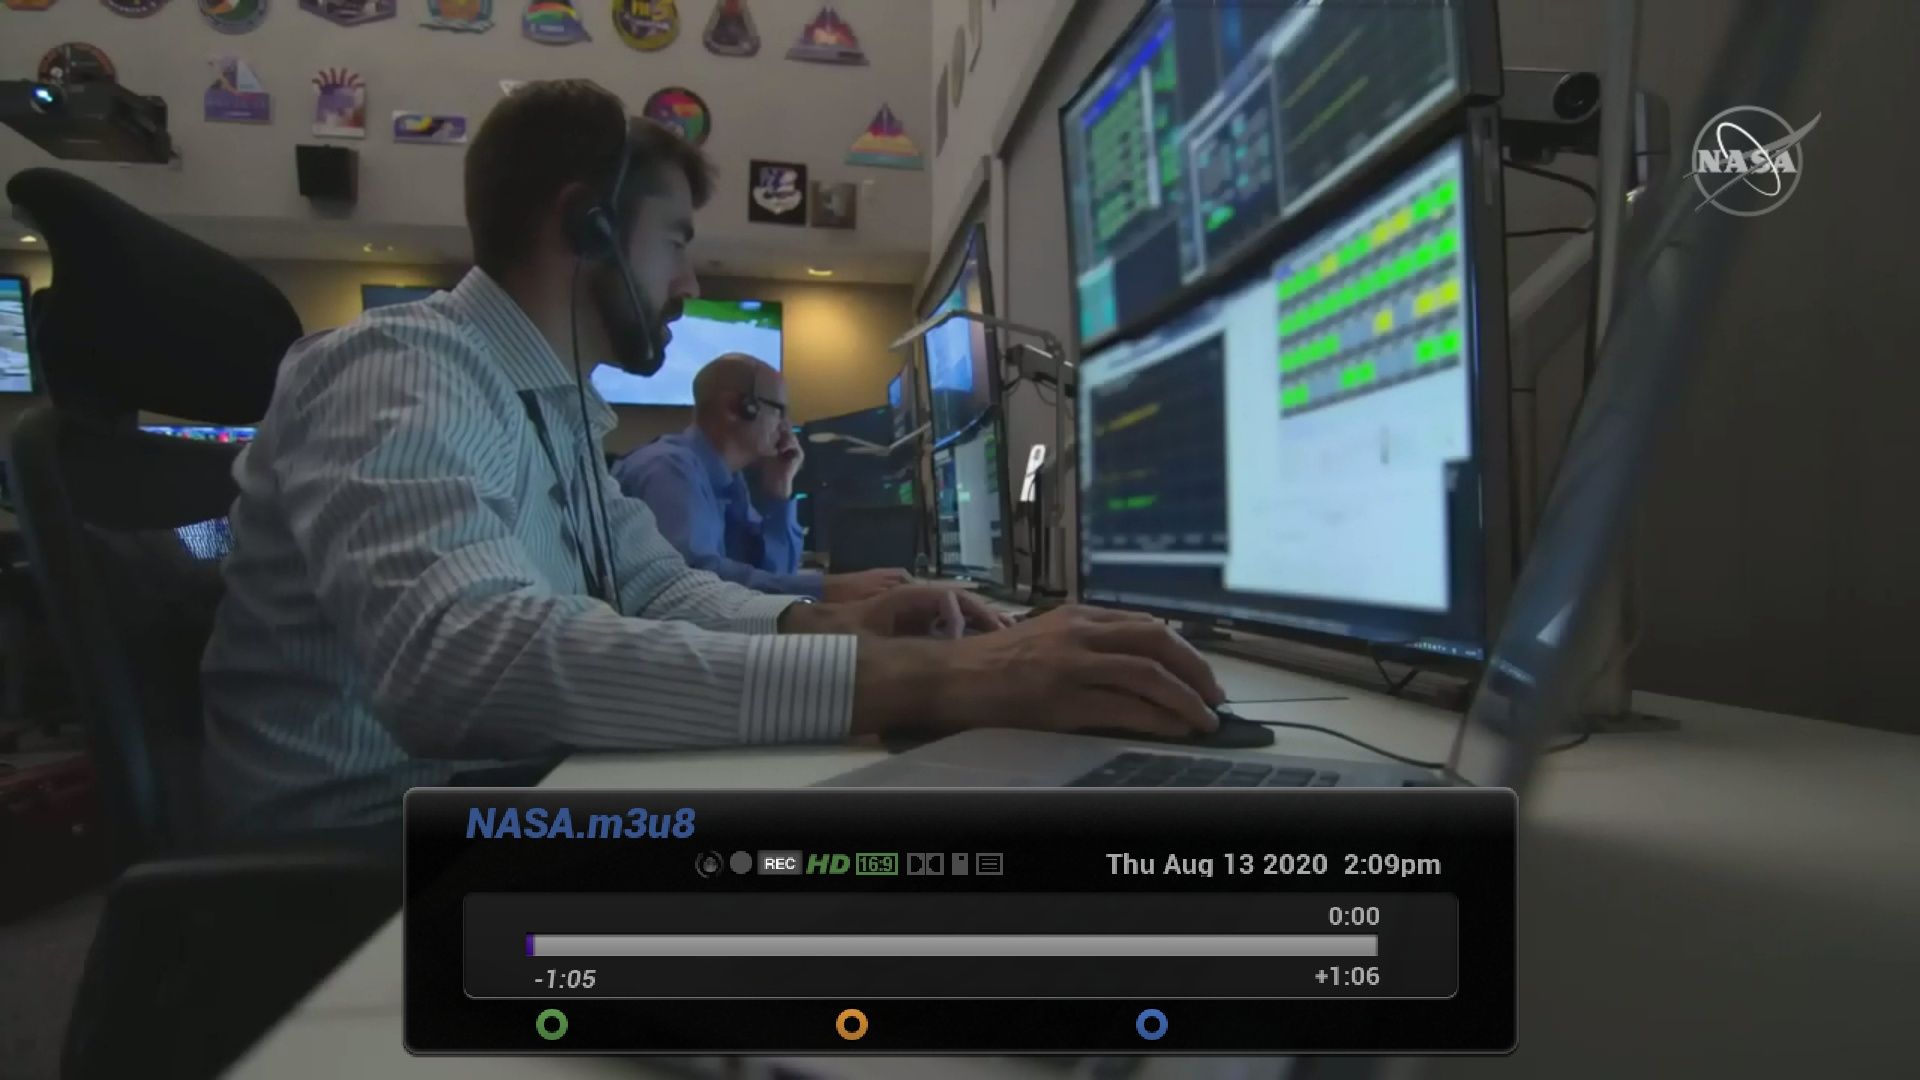Screen dimensions: 1920x1080
Task: Click middle of the progress bar
Action: click(952, 946)
